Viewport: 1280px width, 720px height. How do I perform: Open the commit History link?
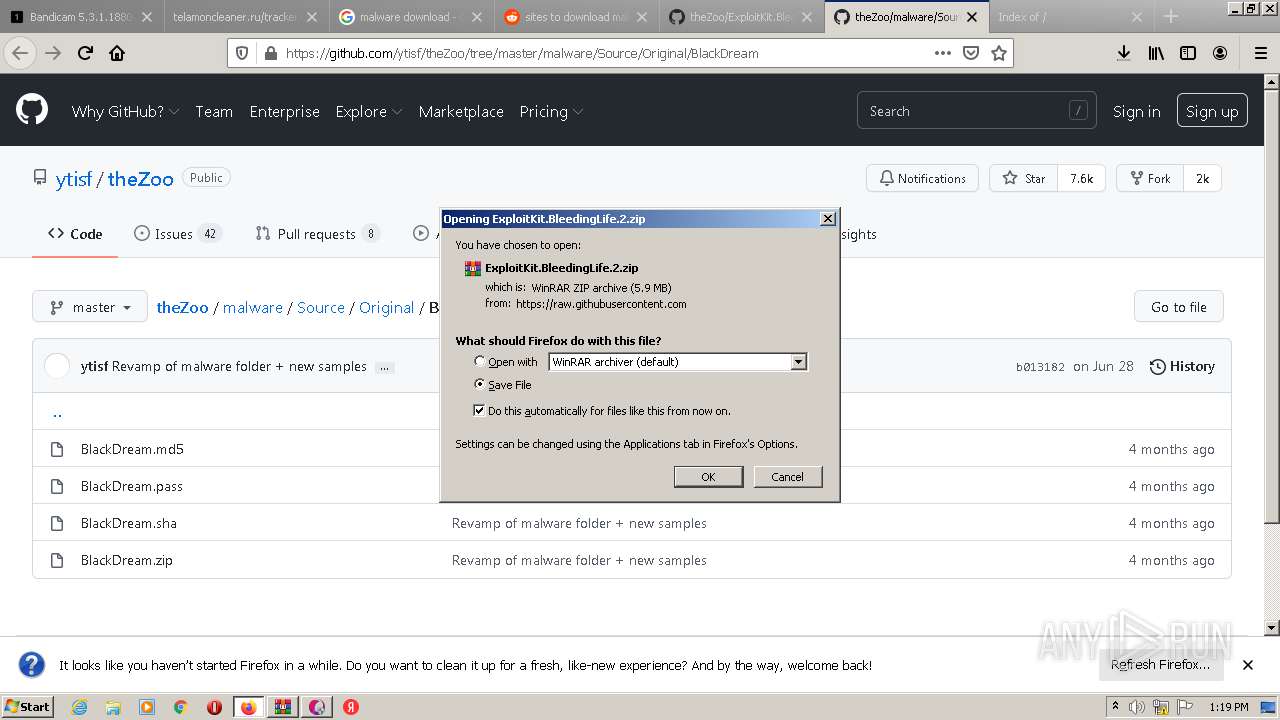1182,366
